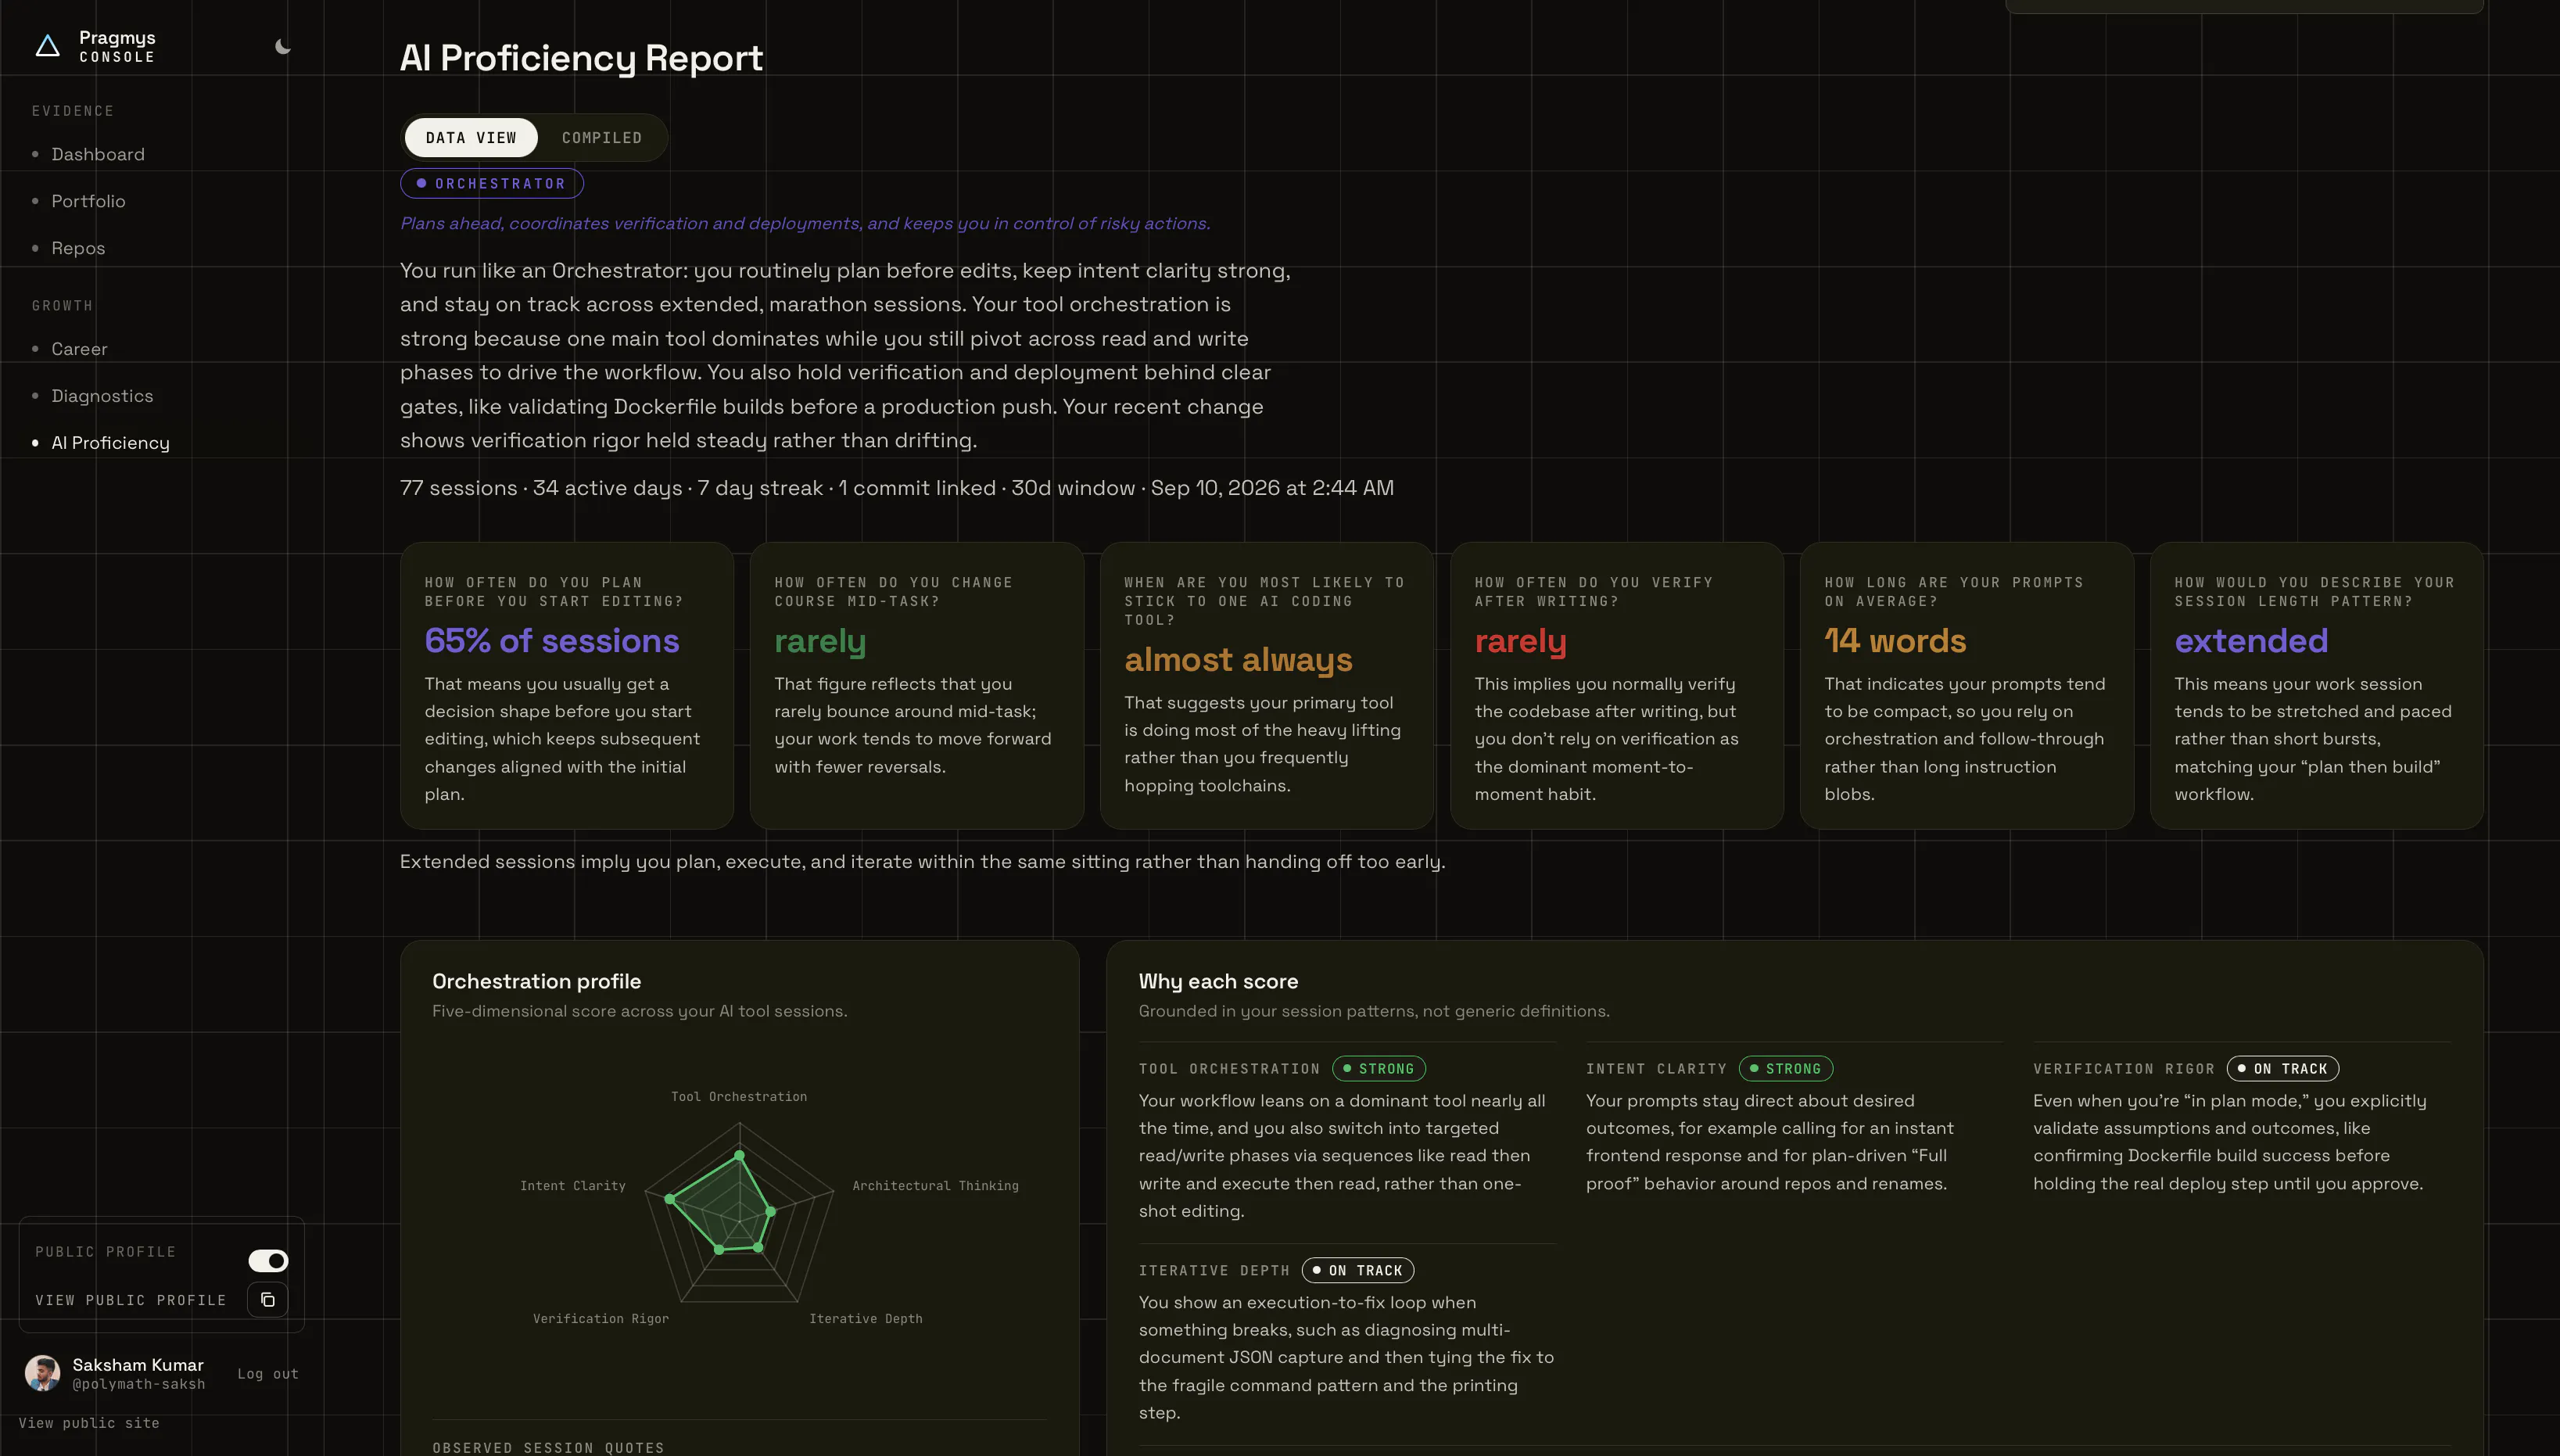Click the Verification Rigor radar label
Screen dimensions: 2560x1456
point(601,1319)
